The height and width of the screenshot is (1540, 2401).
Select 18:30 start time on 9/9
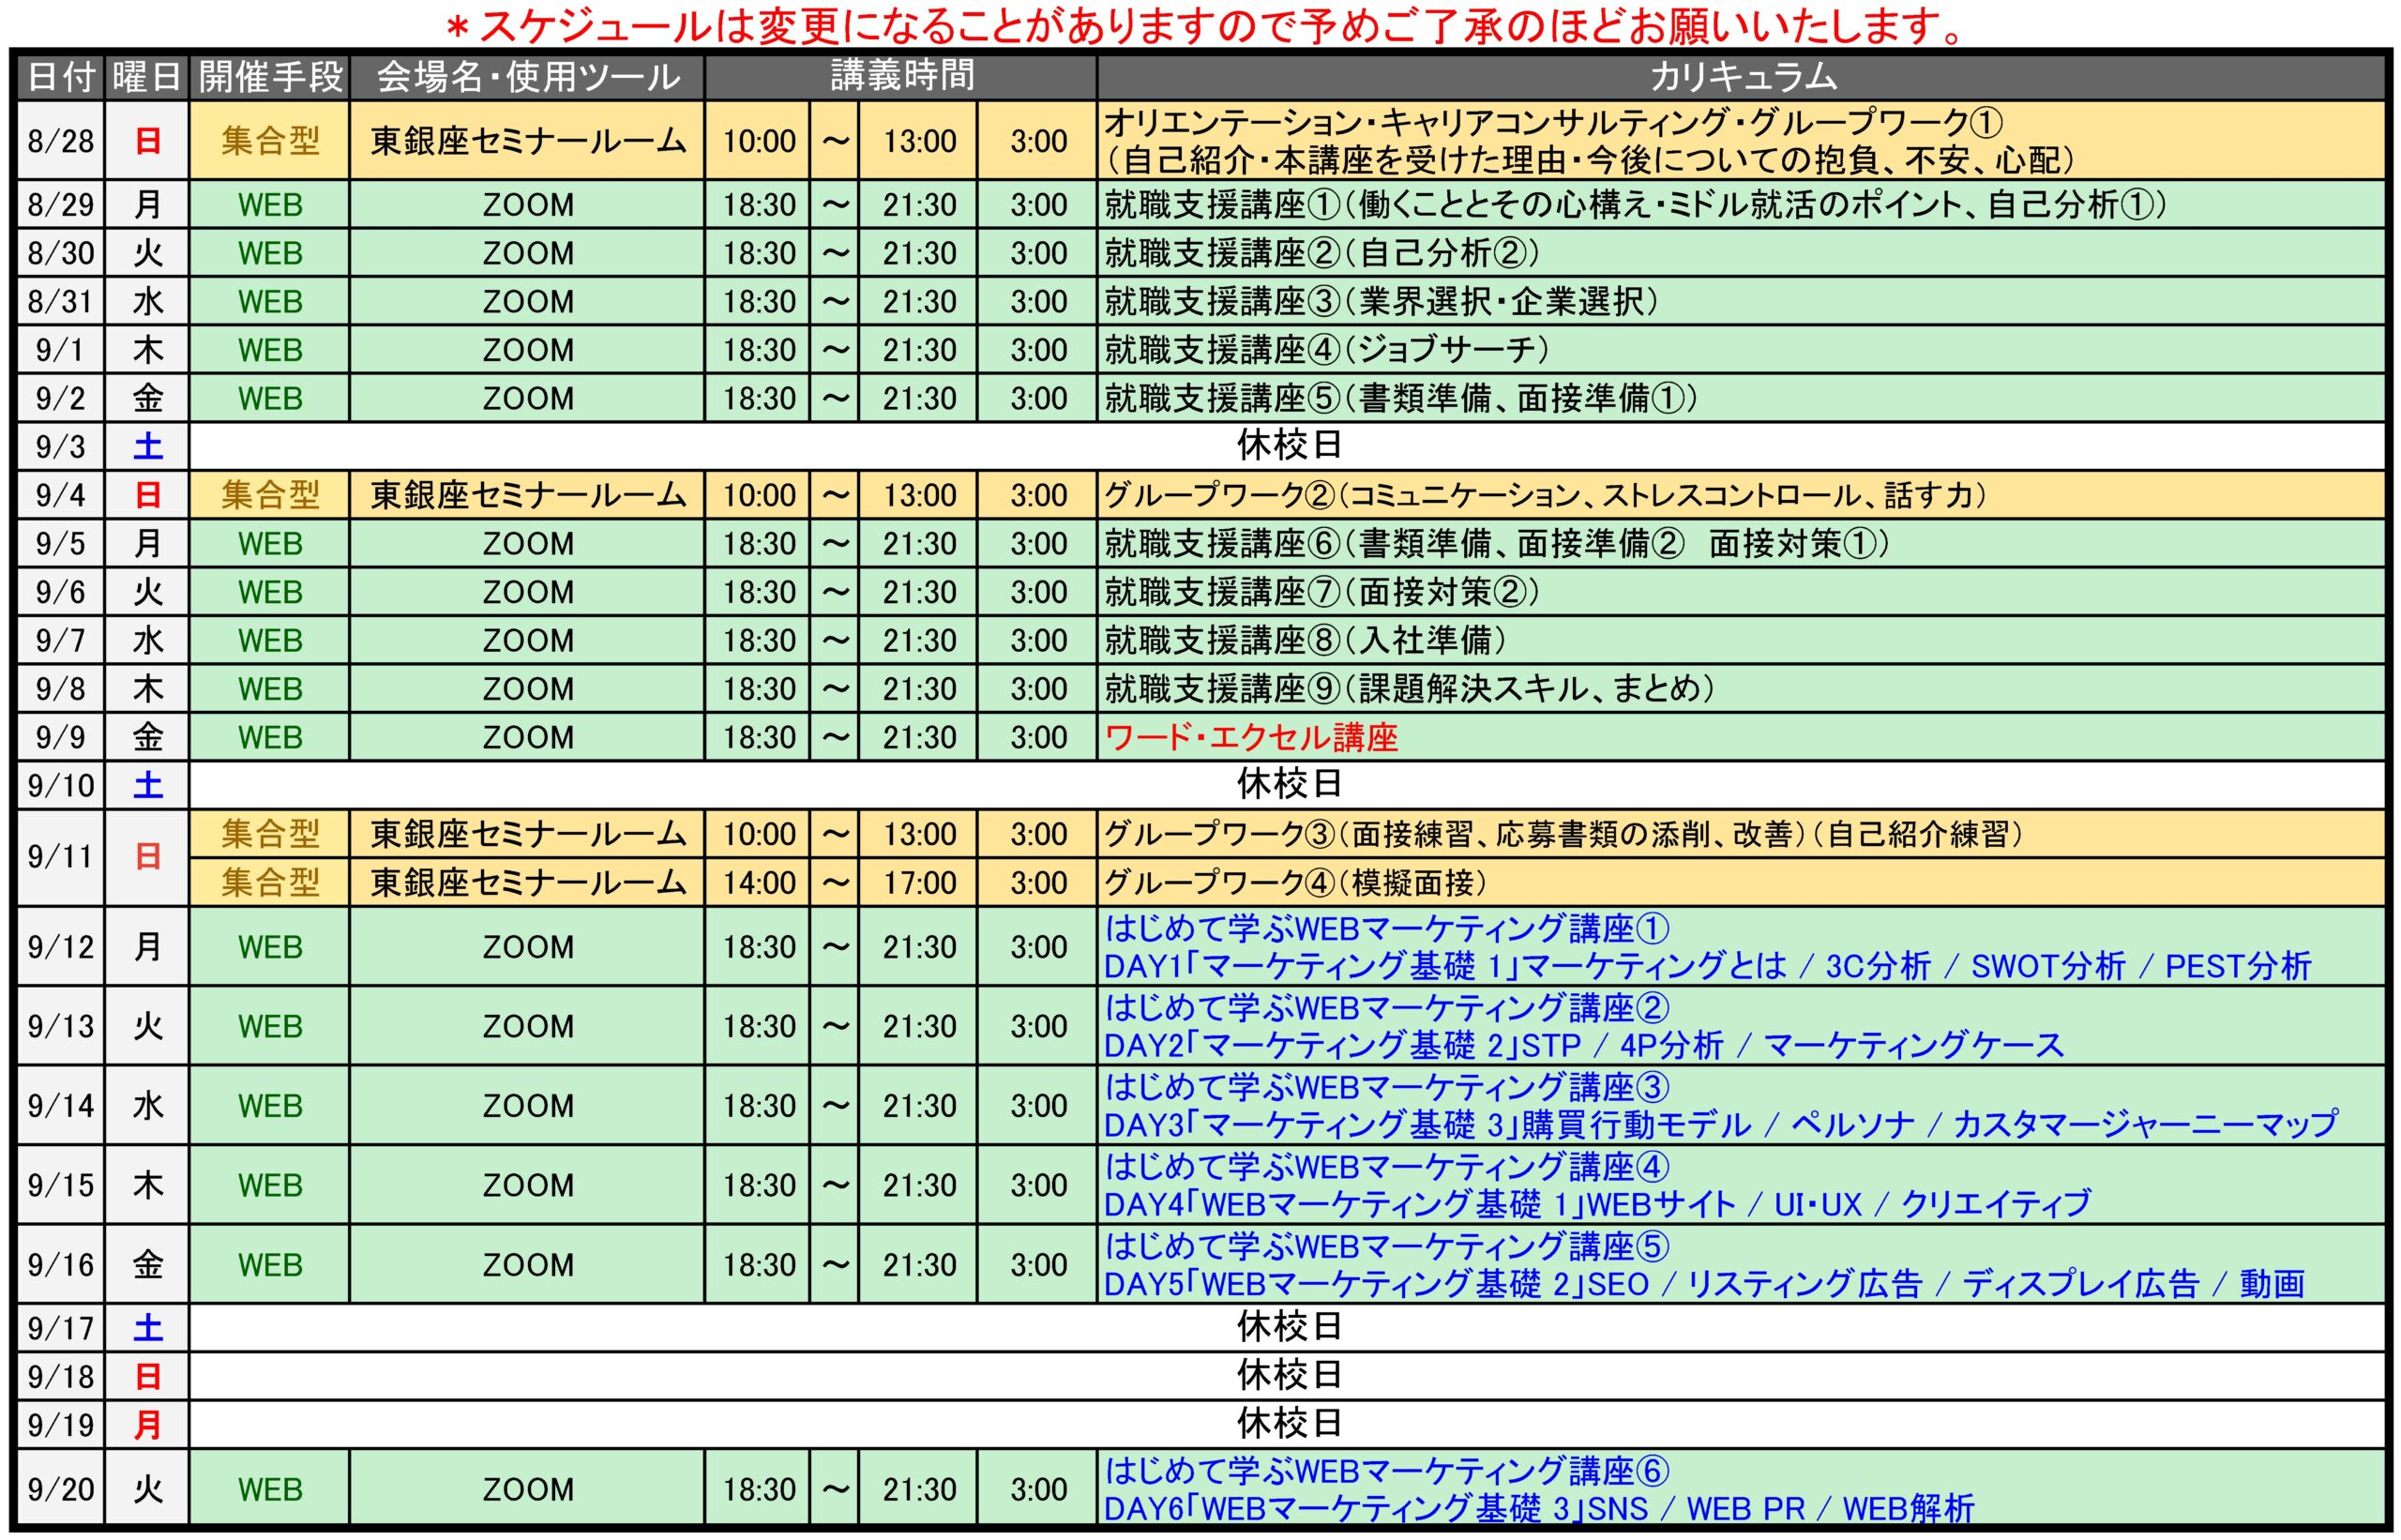tap(758, 737)
